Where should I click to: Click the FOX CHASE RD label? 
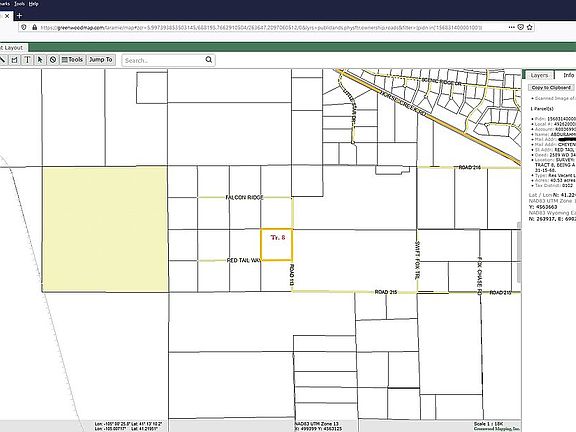click(x=480, y=276)
